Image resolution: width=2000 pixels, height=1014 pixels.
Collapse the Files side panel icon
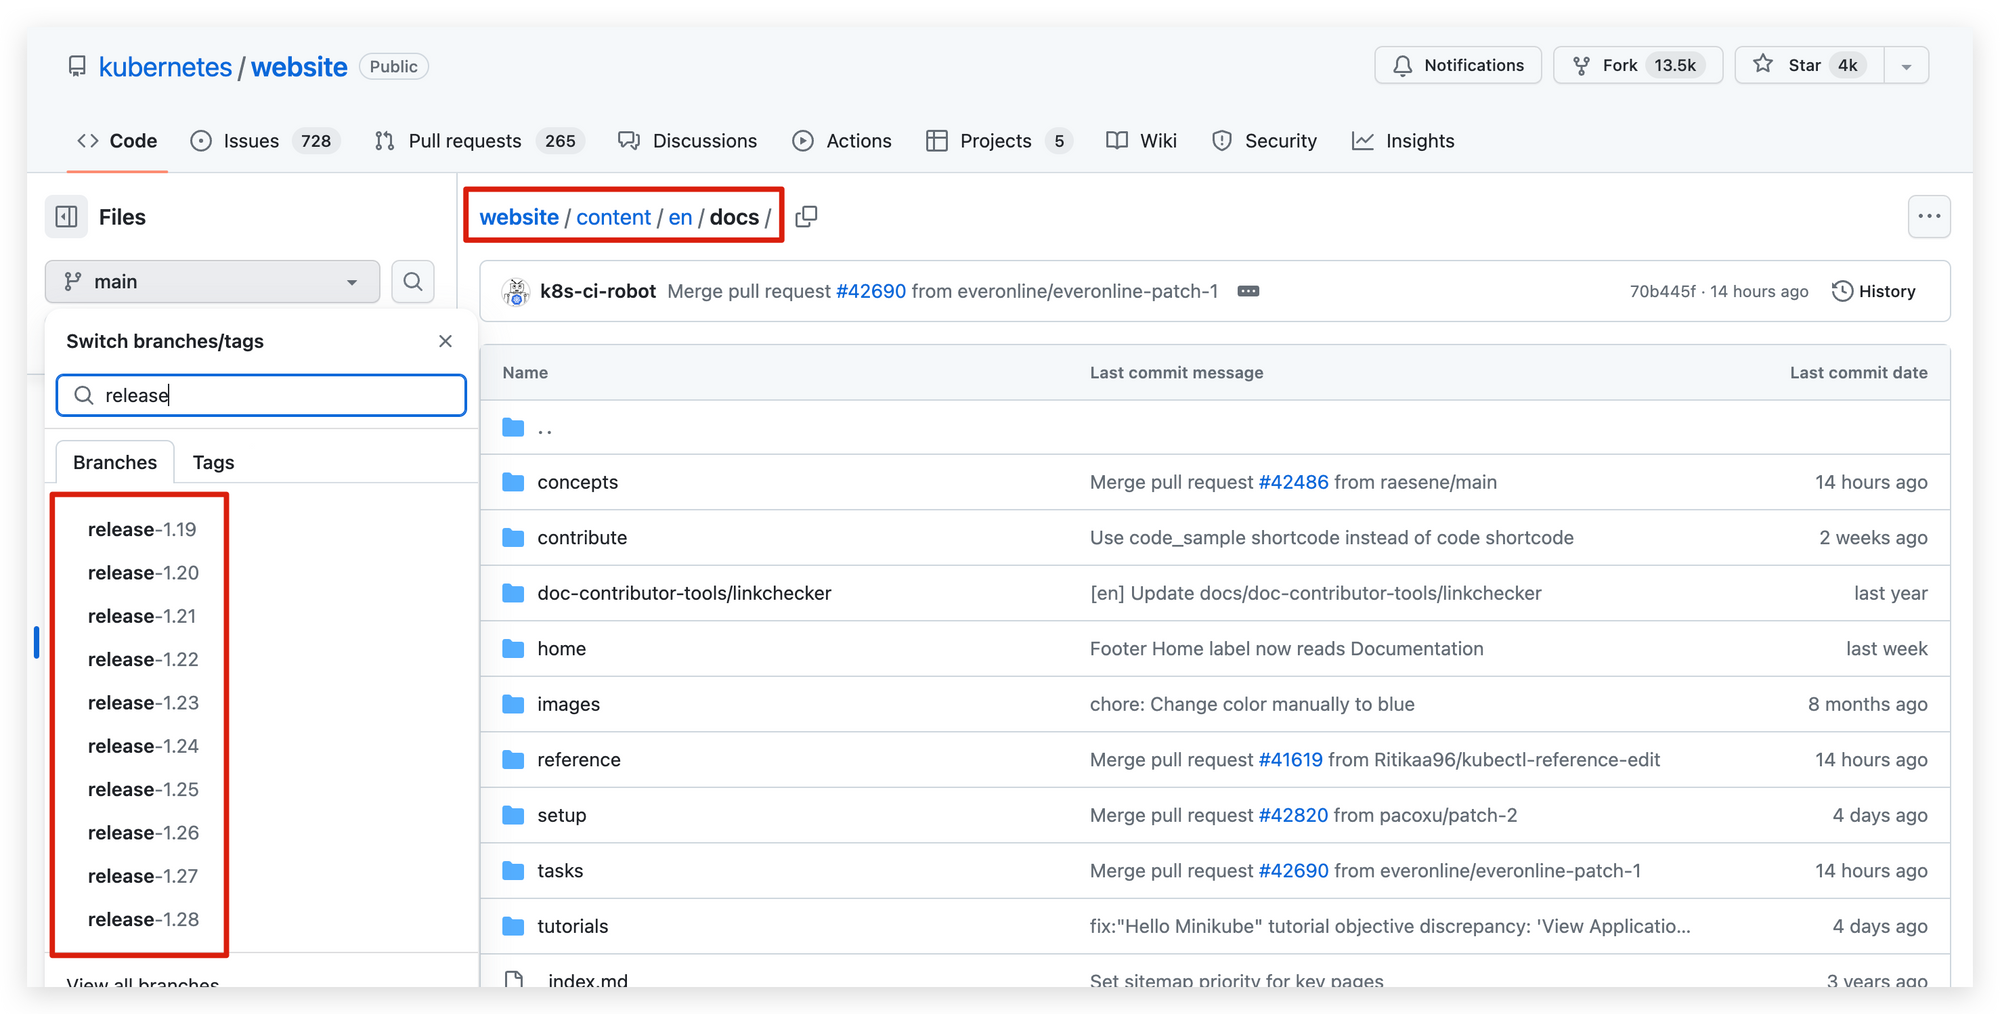[66, 217]
